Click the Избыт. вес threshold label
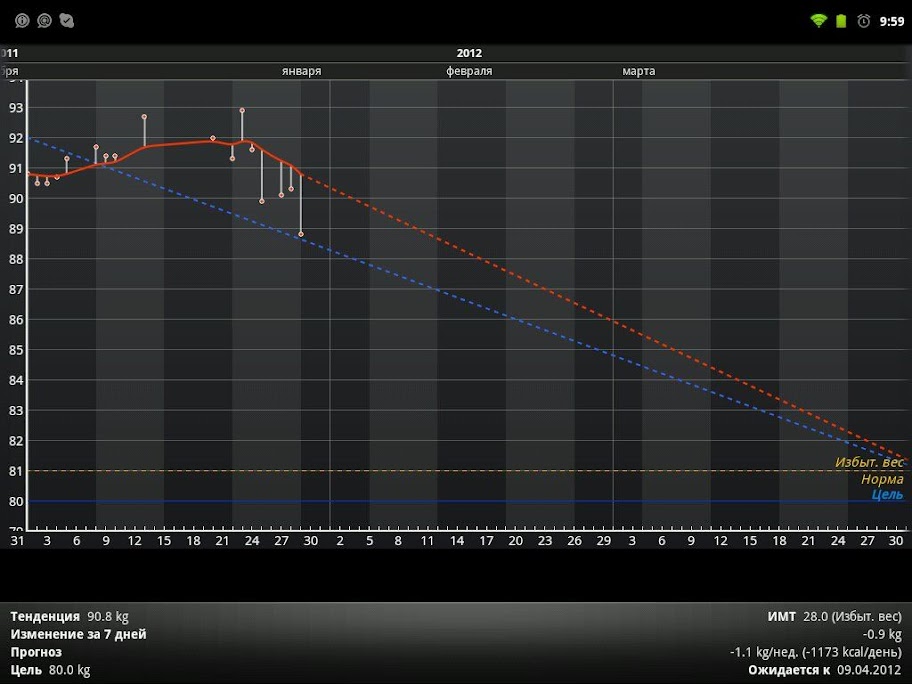Image resolution: width=912 pixels, height=684 pixels. 869,463
